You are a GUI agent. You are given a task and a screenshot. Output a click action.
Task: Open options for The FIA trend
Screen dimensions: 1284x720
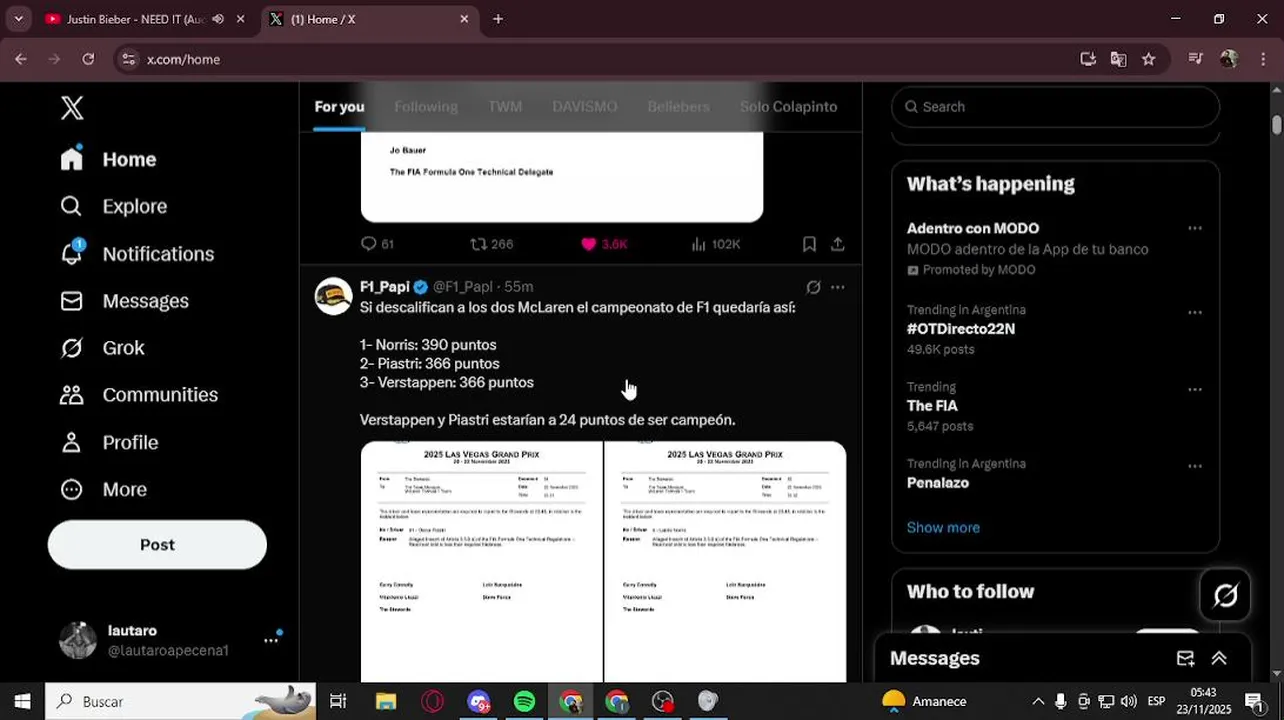[x=1195, y=389]
